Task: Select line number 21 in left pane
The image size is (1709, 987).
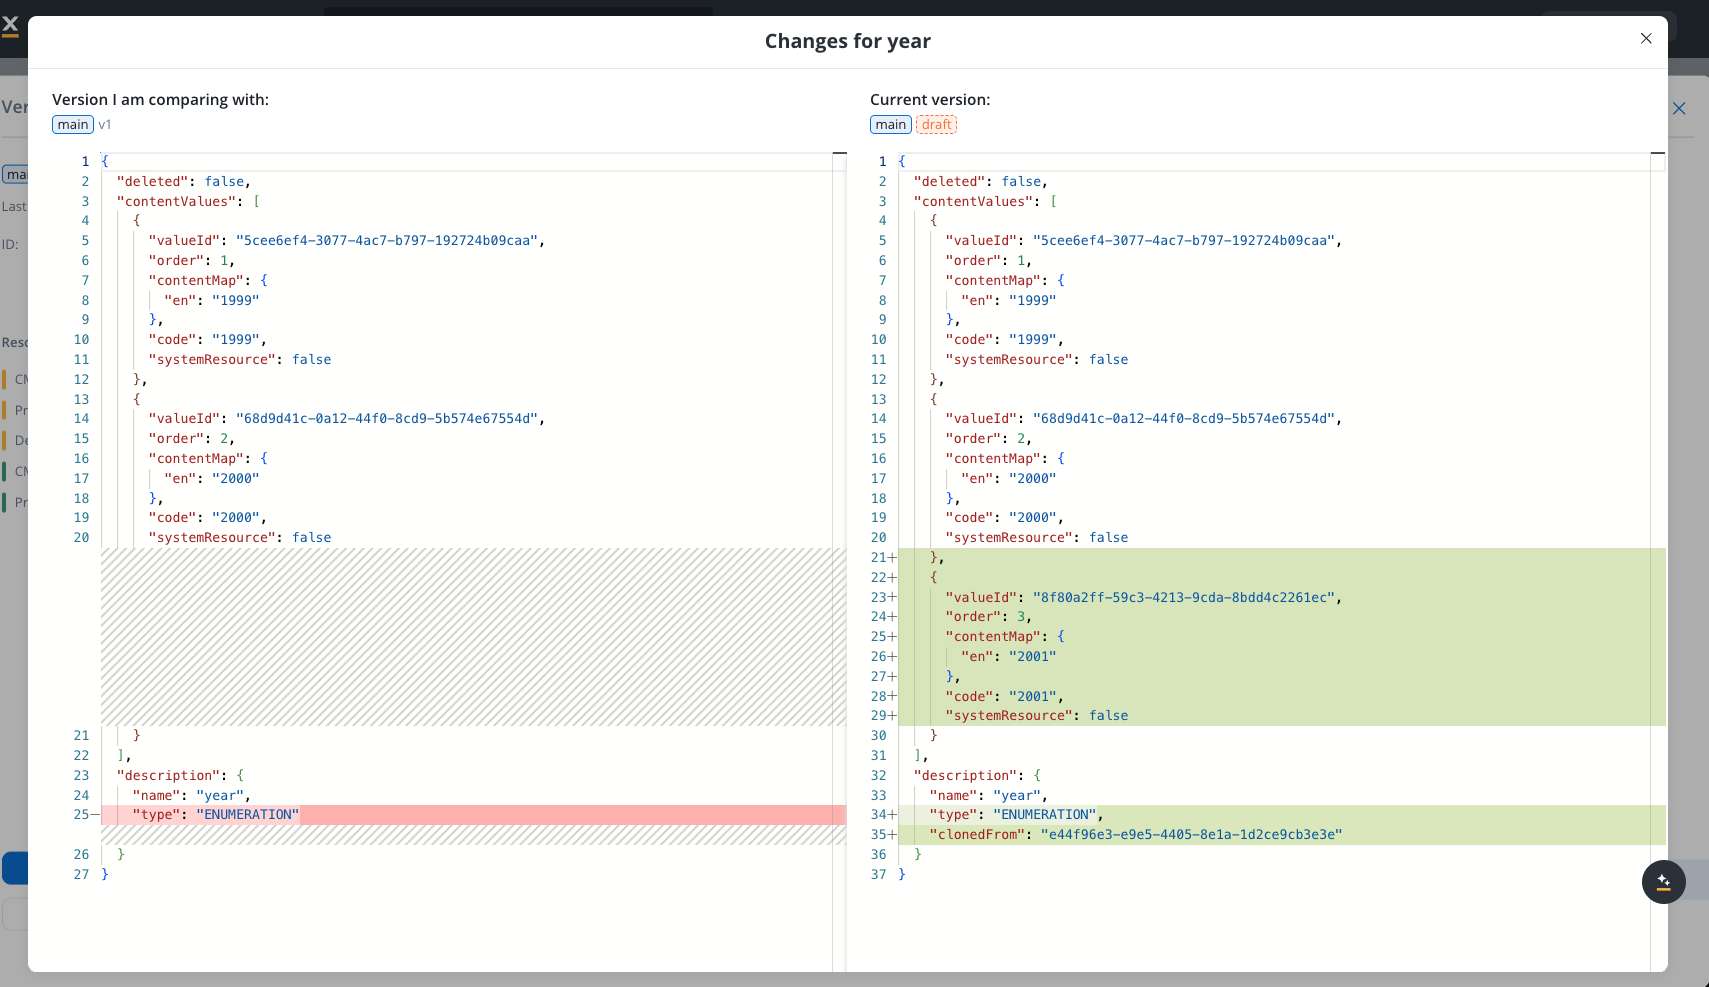Action: pyautogui.click(x=81, y=735)
